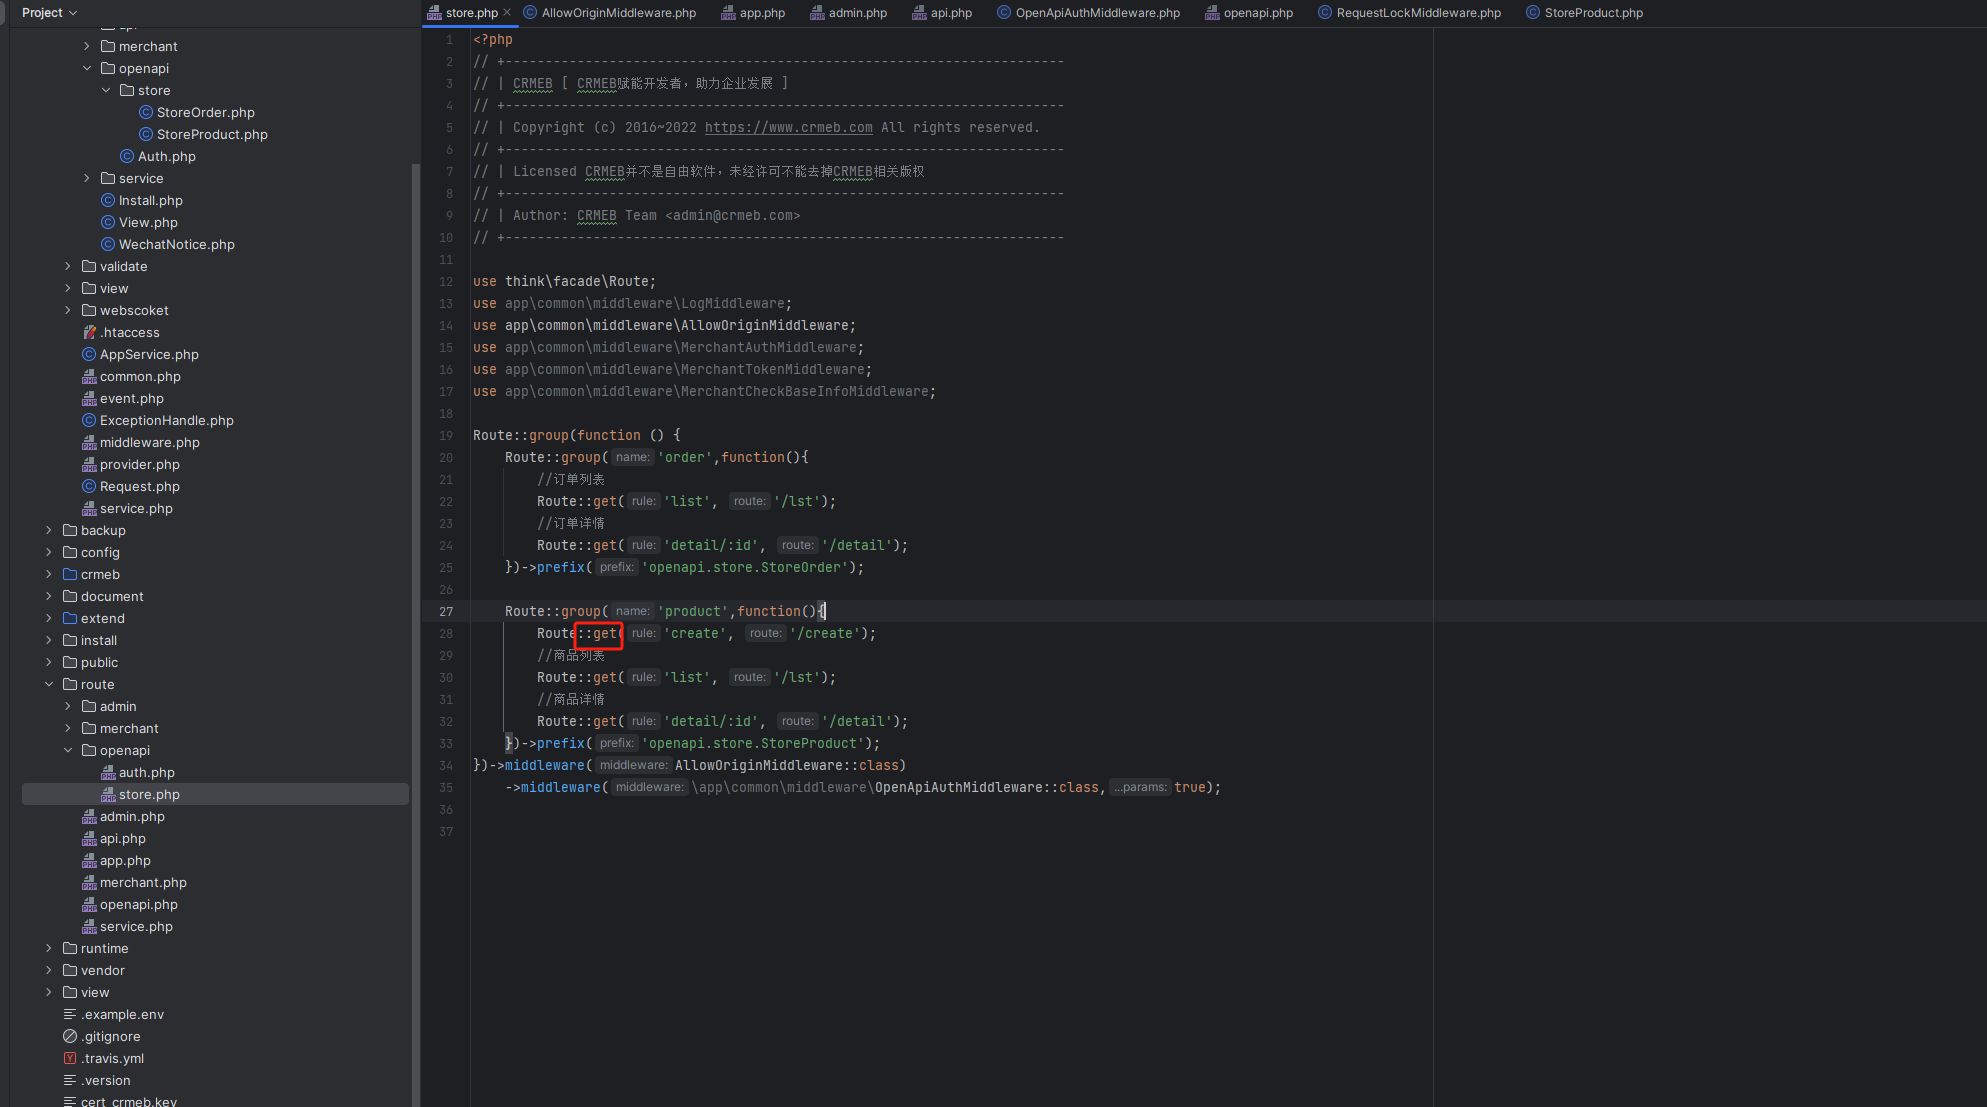This screenshot has width=1987, height=1107.
Task: Expand the vendor folder
Action: [x=49, y=971]
